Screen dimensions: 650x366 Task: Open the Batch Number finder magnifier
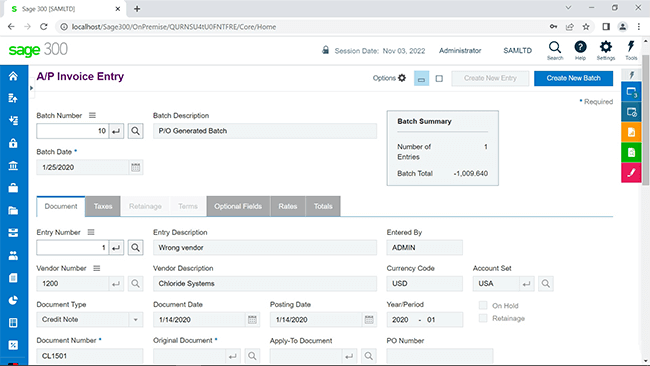(x=136, y=131)
